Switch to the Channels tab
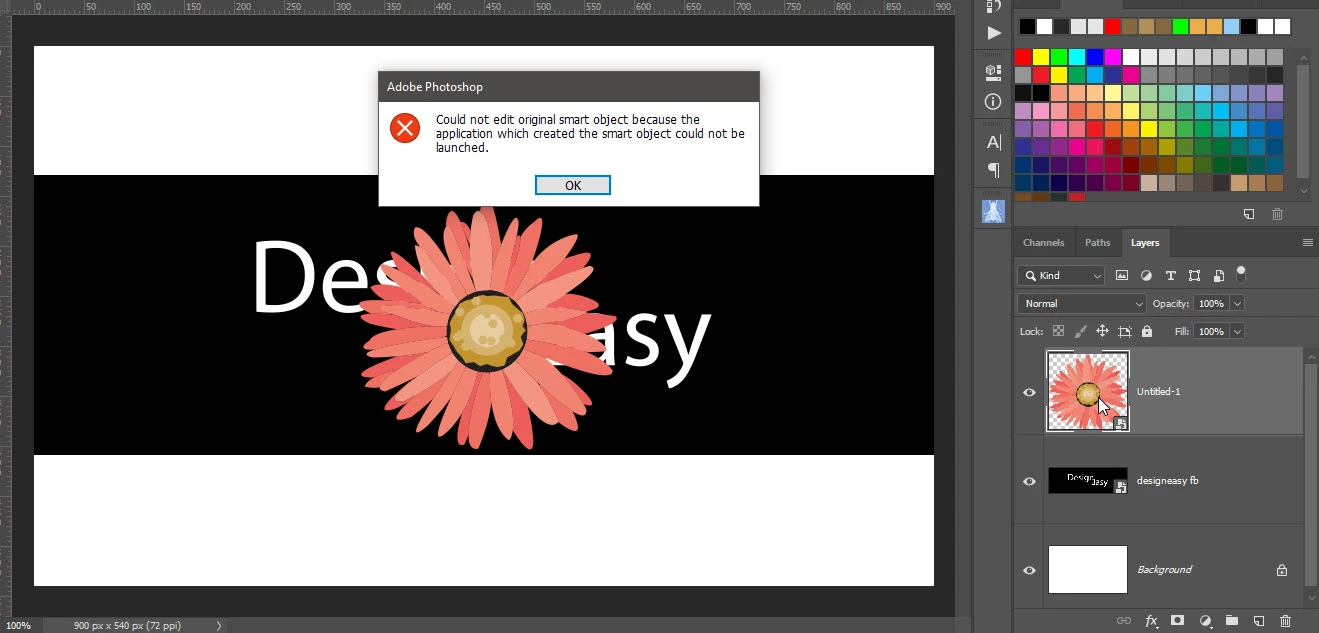The image size is (1319, 633). (1043, 242)
